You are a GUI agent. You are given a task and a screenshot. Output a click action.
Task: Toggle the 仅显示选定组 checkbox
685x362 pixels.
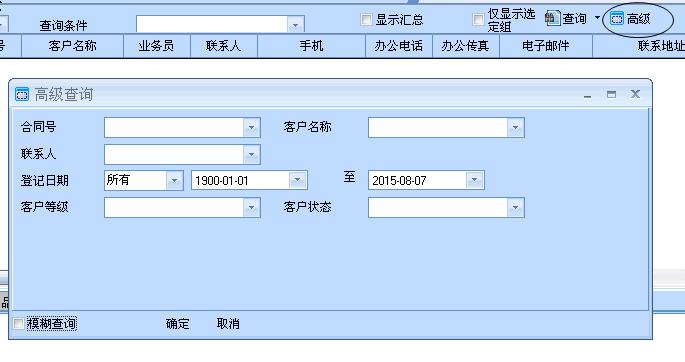[478, 19]
